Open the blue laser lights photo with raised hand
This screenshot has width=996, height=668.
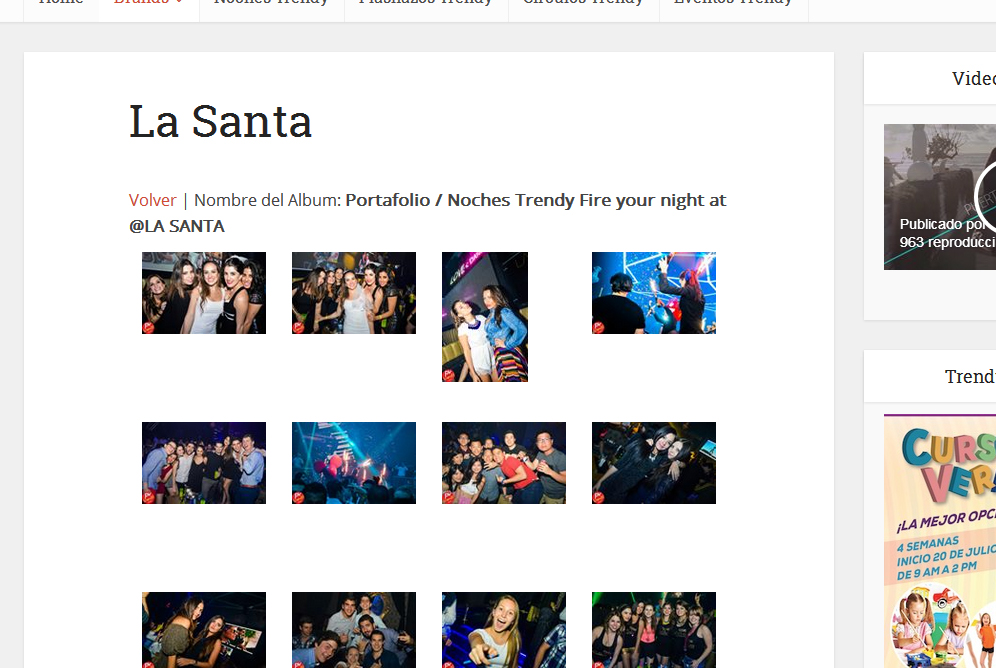[654, 293]
